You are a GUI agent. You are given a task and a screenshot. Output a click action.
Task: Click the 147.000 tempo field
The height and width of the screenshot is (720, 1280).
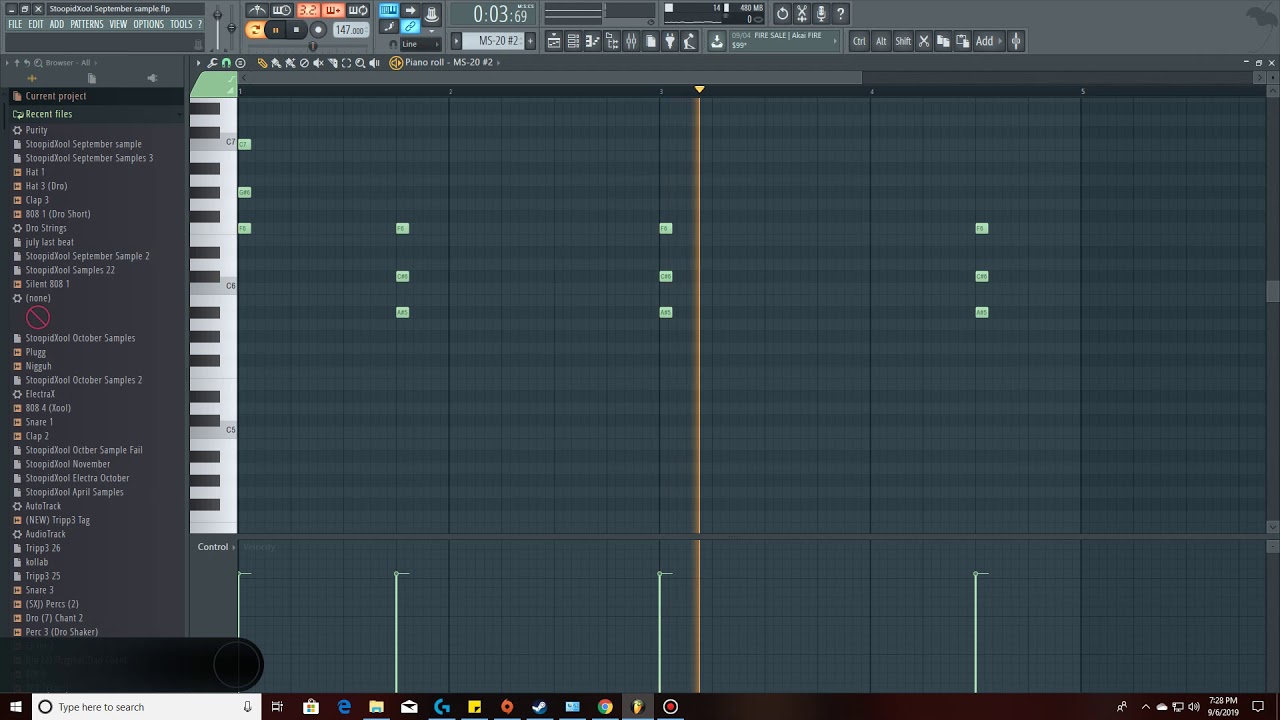[x=351, y=30]
